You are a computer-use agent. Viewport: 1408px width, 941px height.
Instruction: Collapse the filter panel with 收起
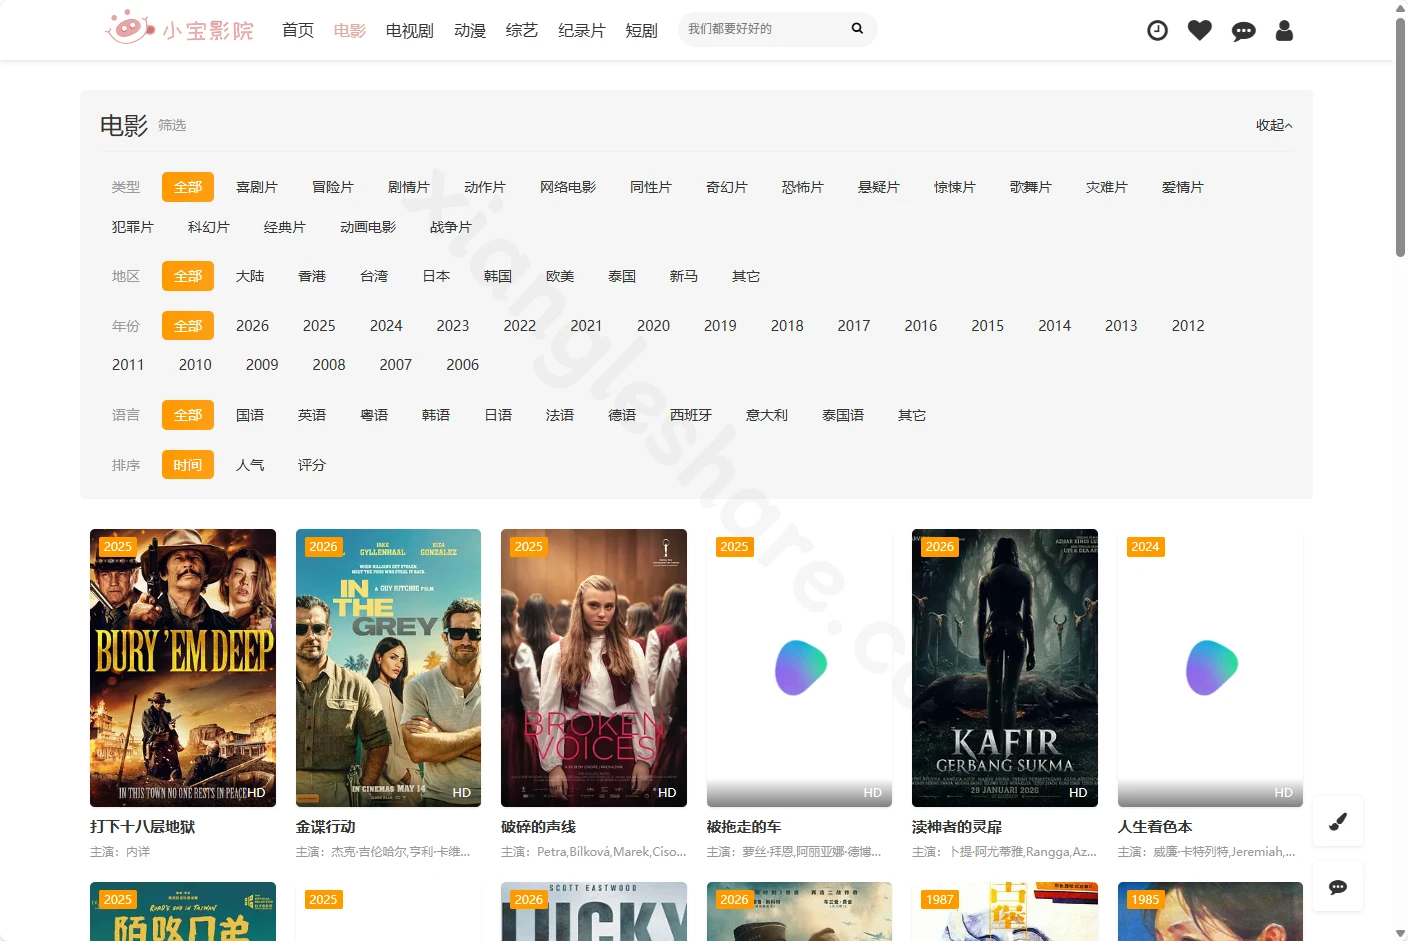point(1274,125)
